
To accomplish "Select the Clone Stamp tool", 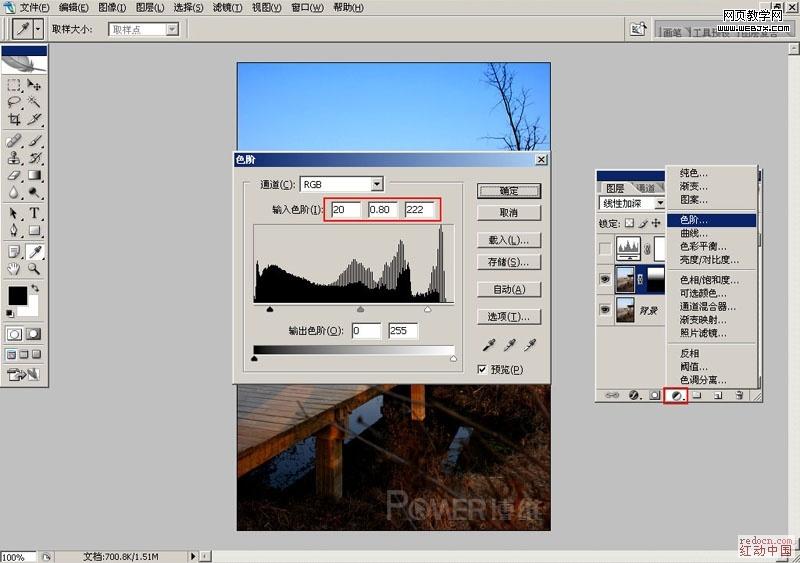I will (14, 157).
